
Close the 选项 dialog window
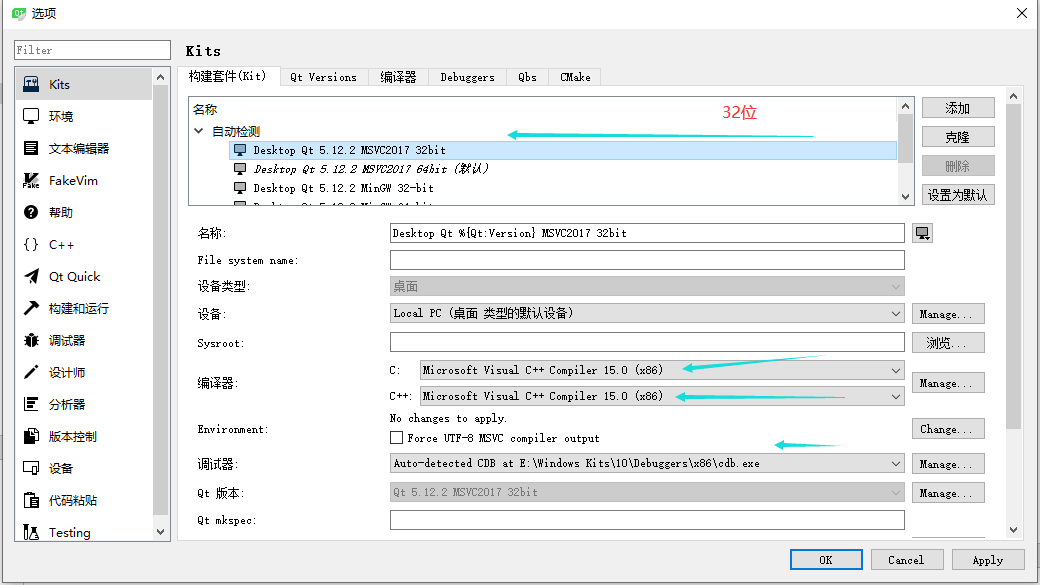click(x=1021, y=13)
